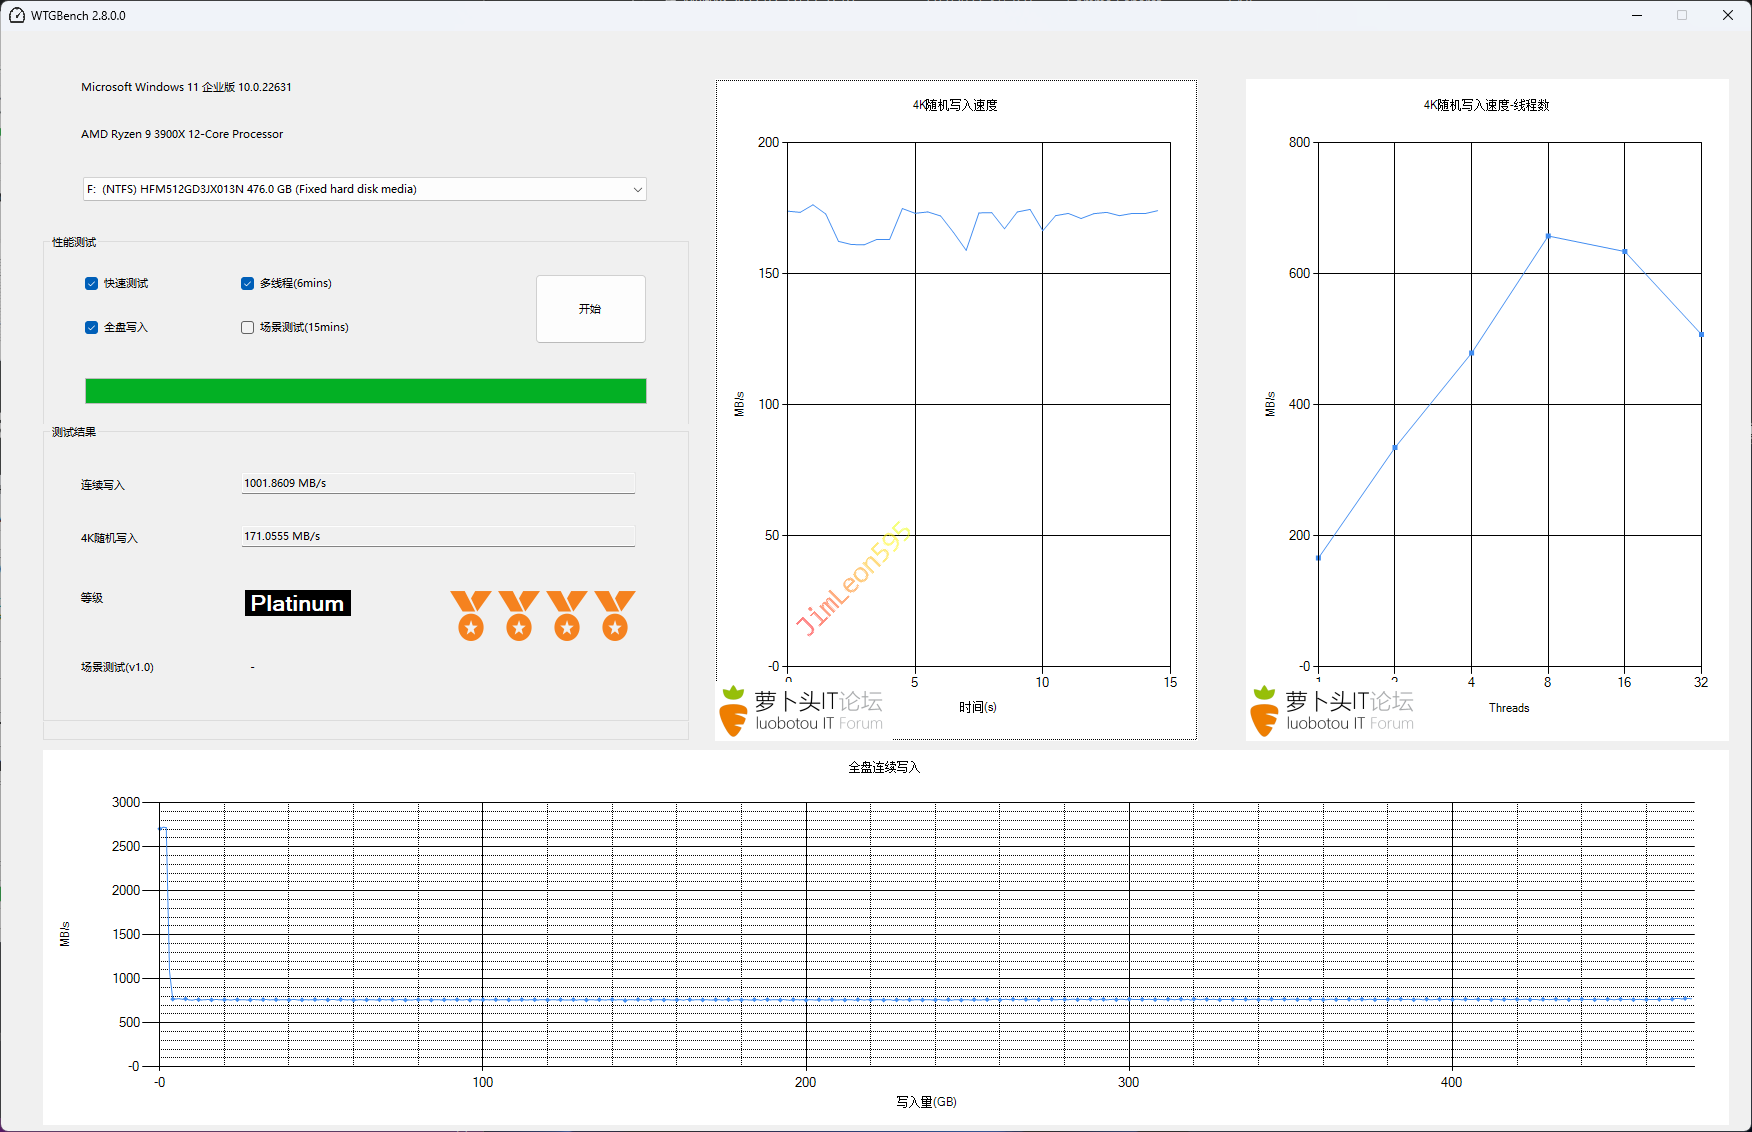Toggle the 全盘写入 checkbox
The width and height of the screenshot is (1752, 1132).
tap(92, 328)
